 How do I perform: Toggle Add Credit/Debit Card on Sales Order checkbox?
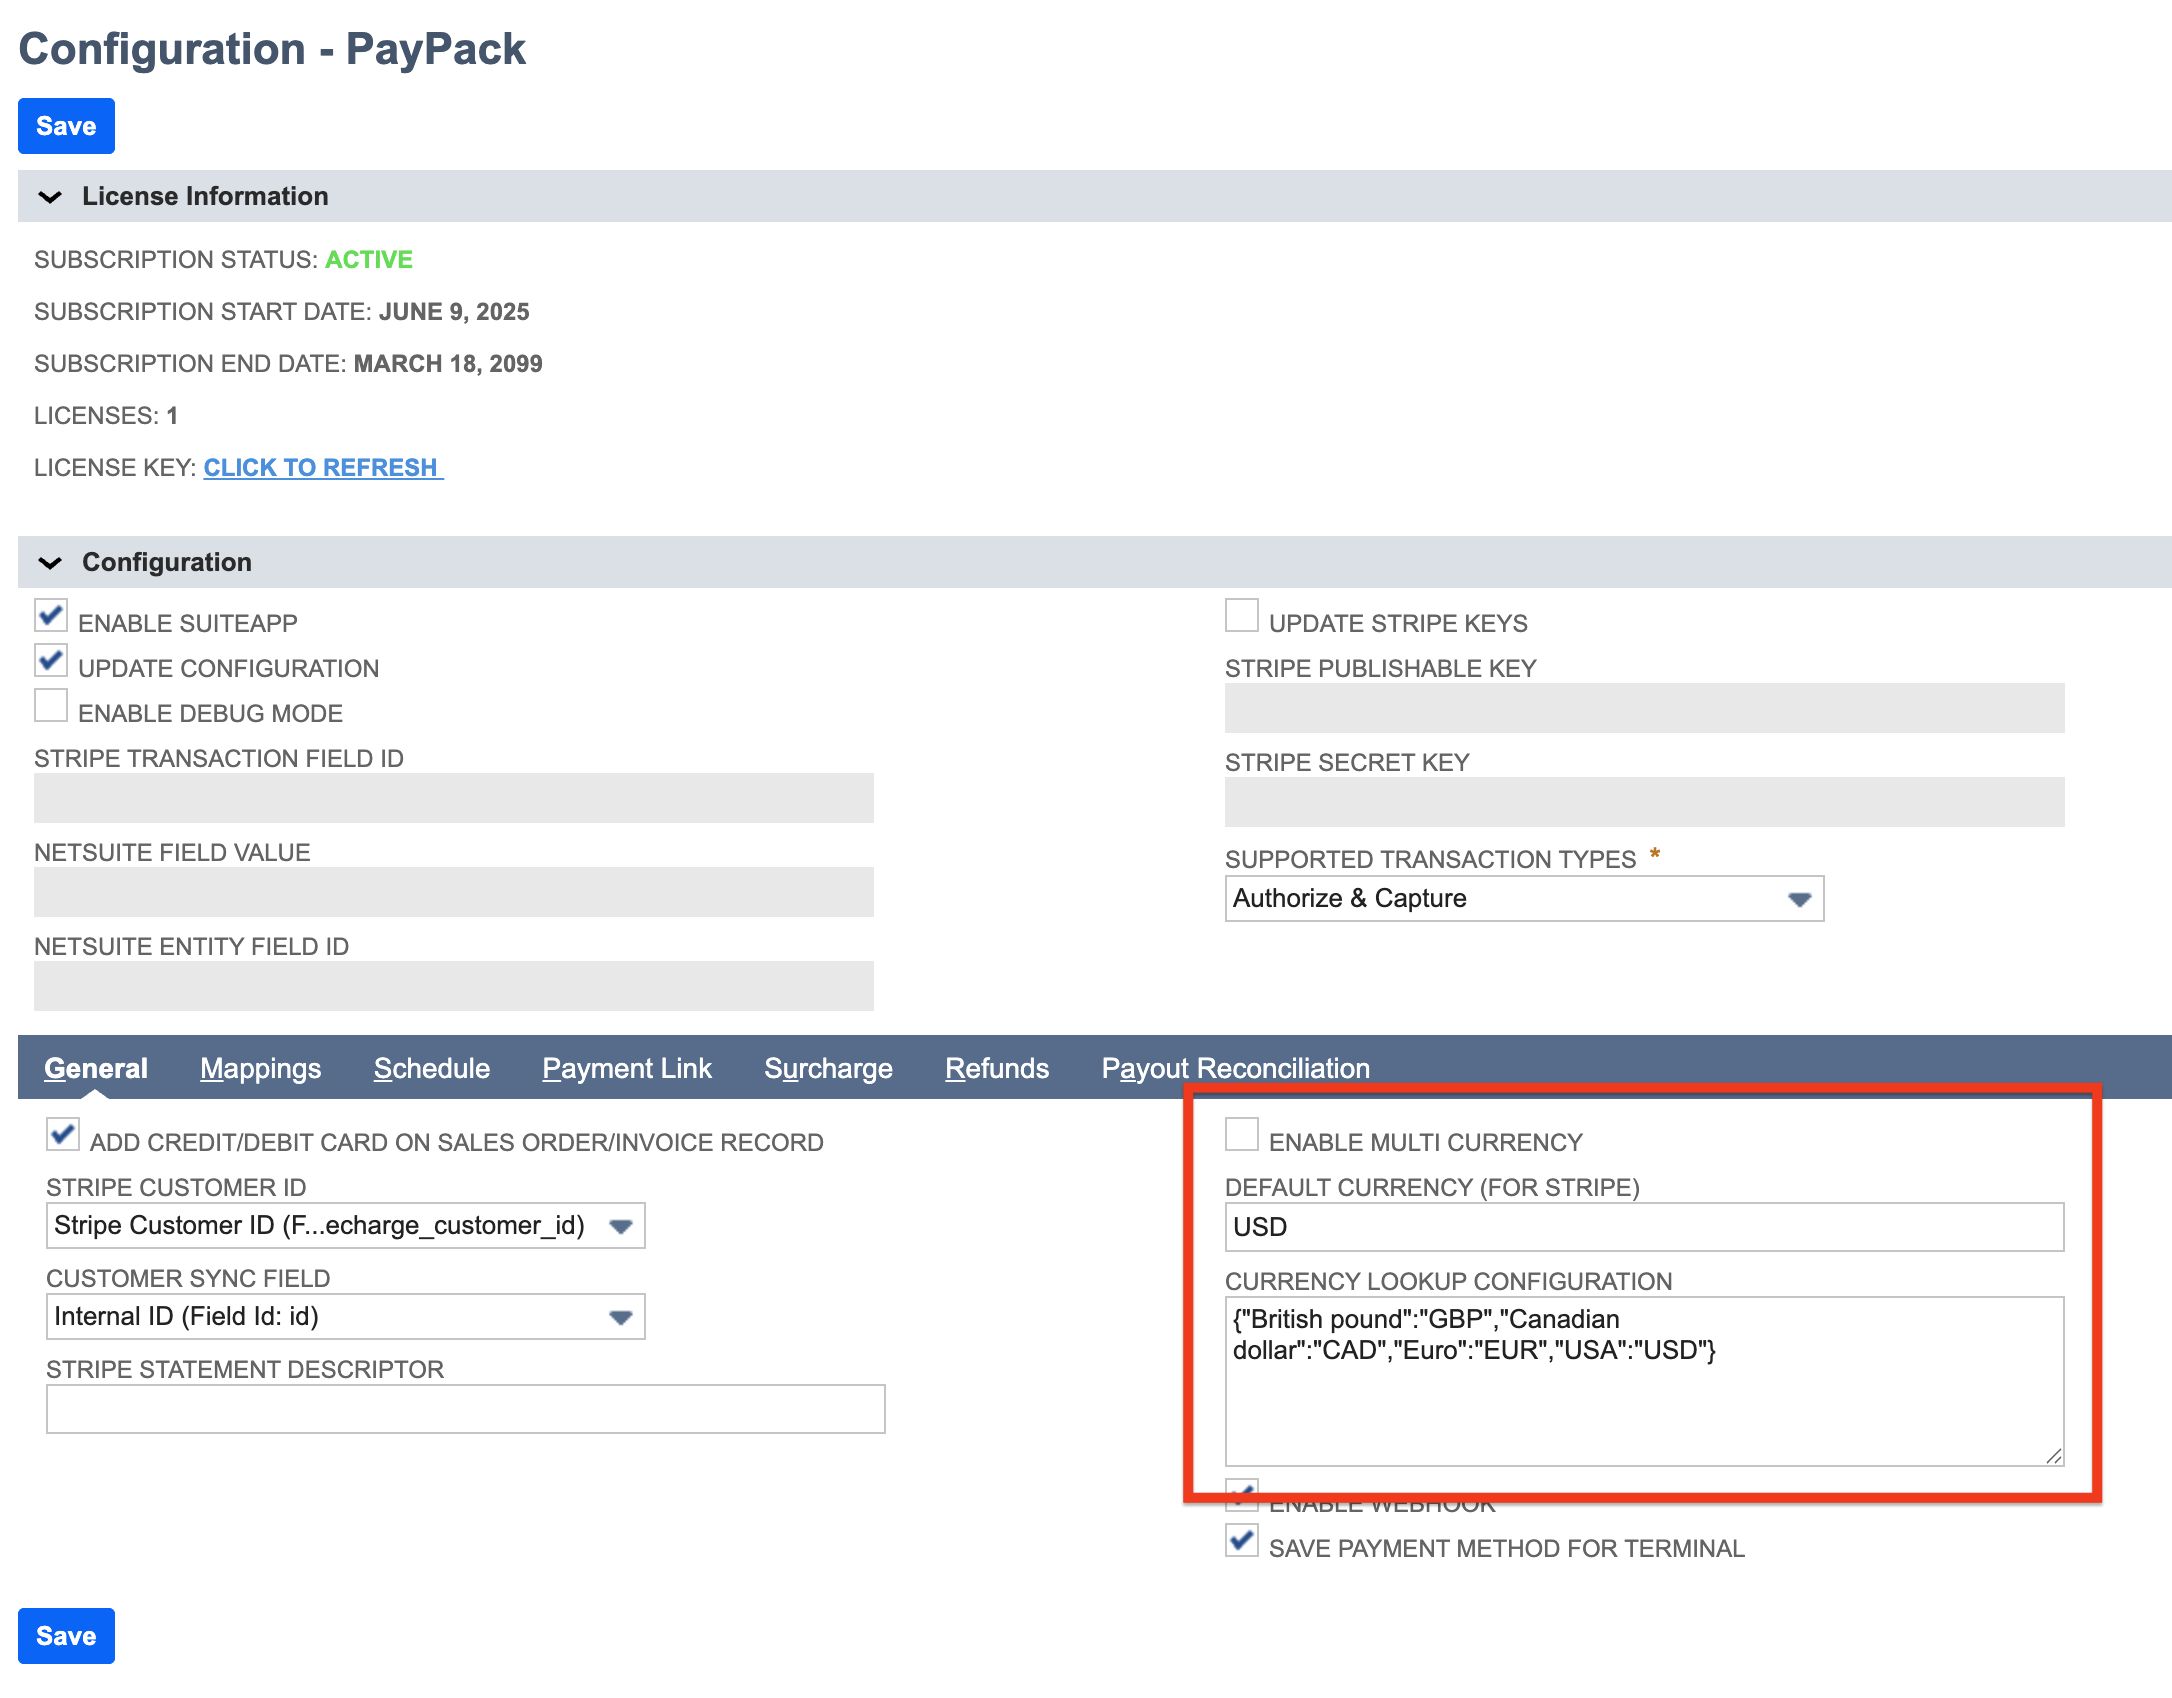(x=63, y=1135)
